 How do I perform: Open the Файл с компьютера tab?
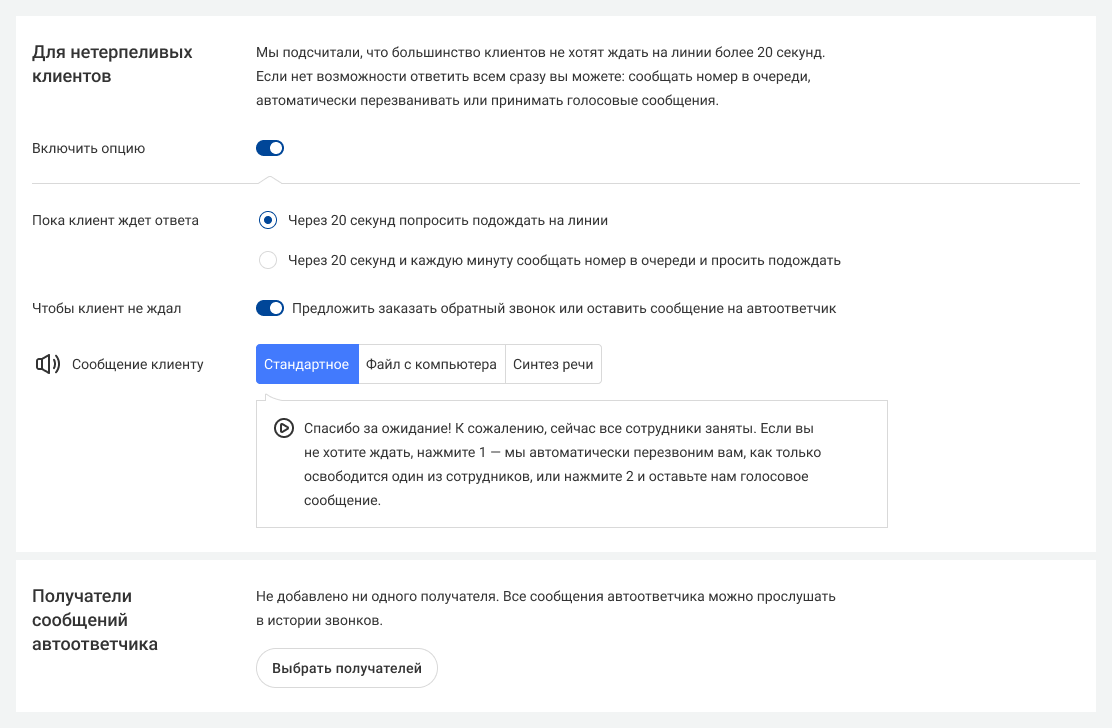(432, 364)
